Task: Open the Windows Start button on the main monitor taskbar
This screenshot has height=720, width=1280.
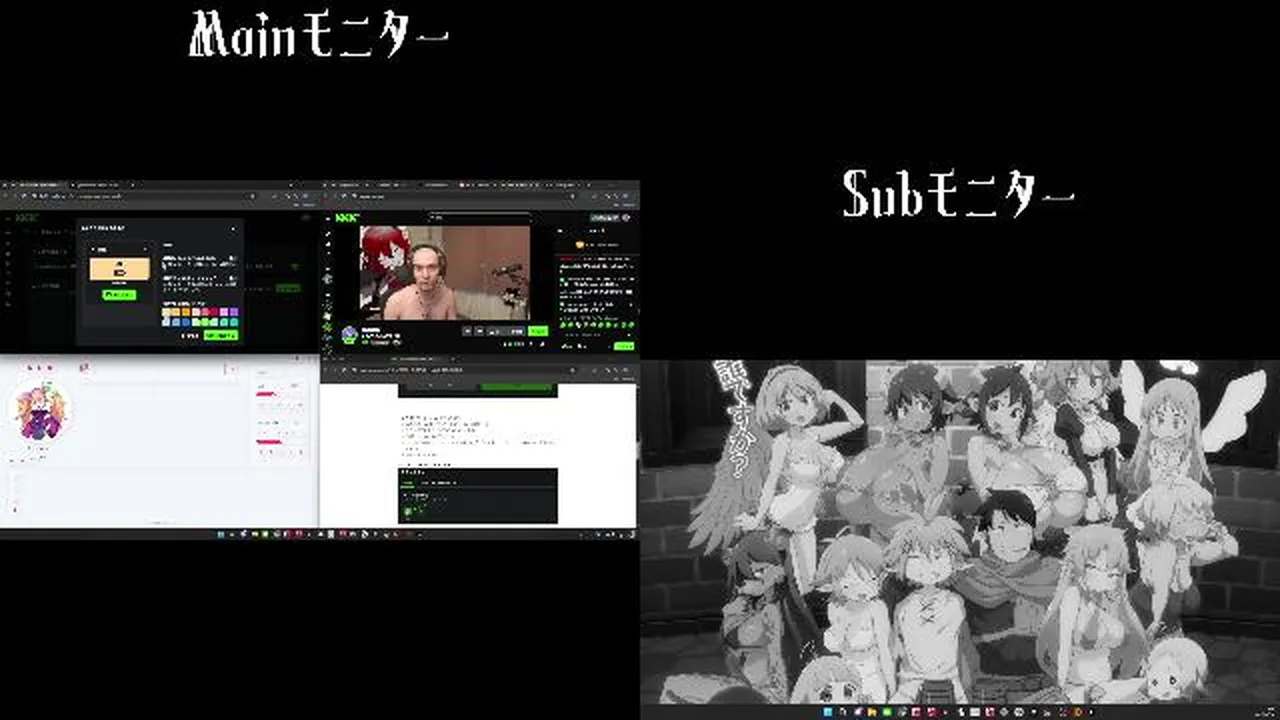Action: click(221, 535)
